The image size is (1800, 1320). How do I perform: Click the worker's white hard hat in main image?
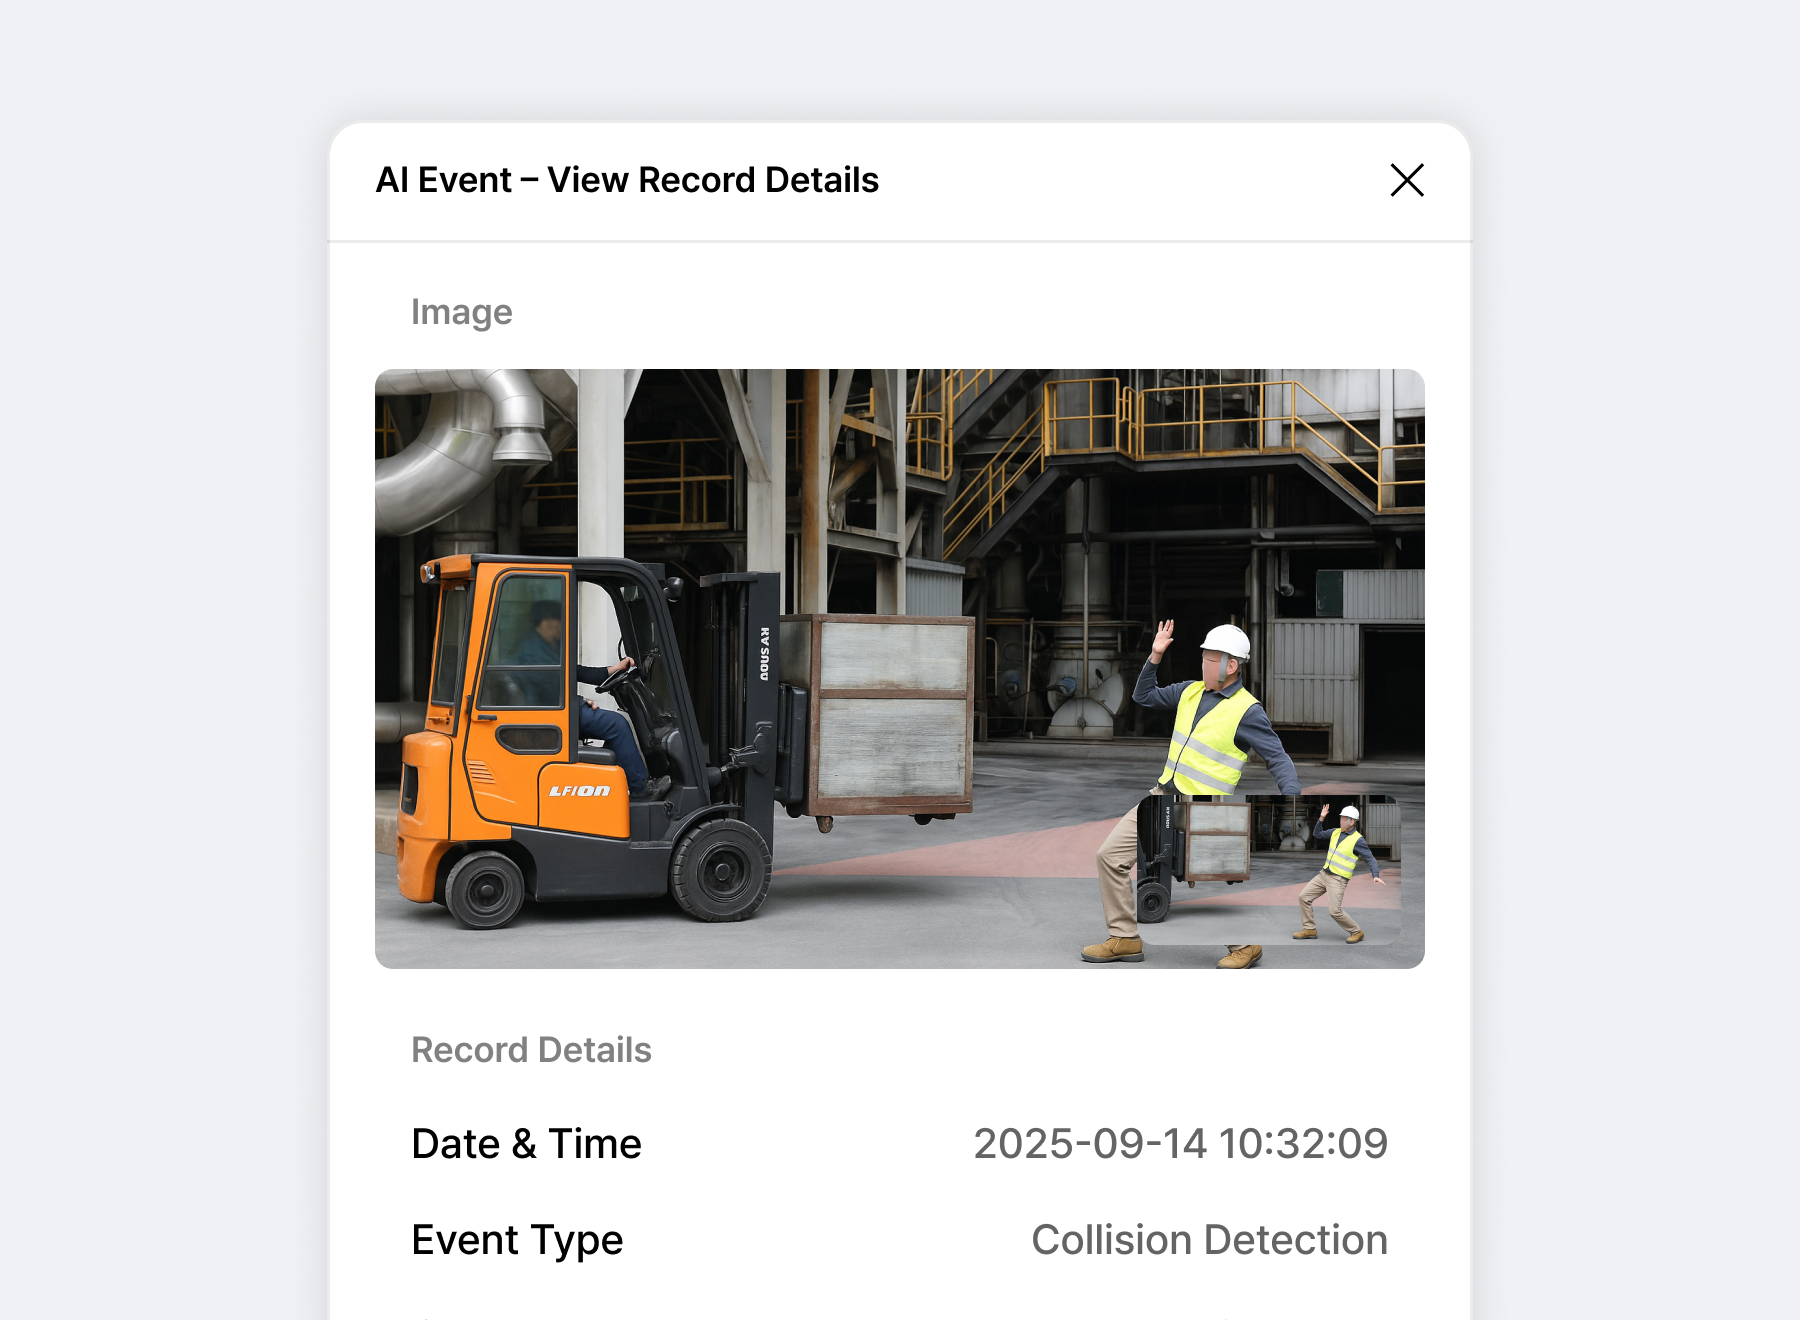(x=1227, y=641)
